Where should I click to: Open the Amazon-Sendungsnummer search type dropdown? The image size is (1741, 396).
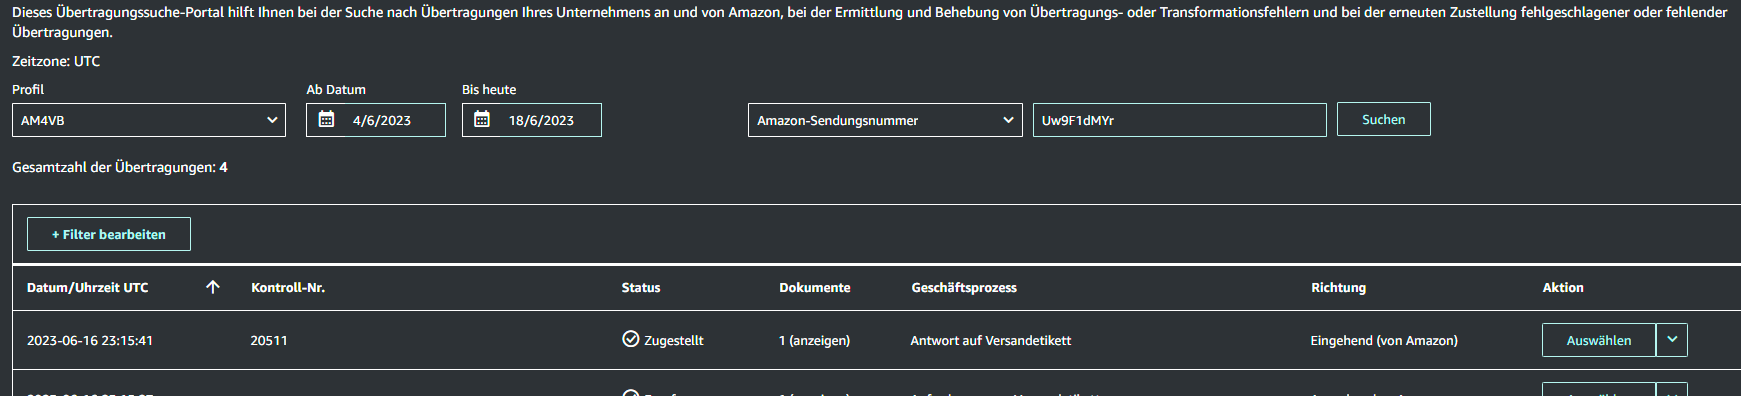[x=885, y=120]
